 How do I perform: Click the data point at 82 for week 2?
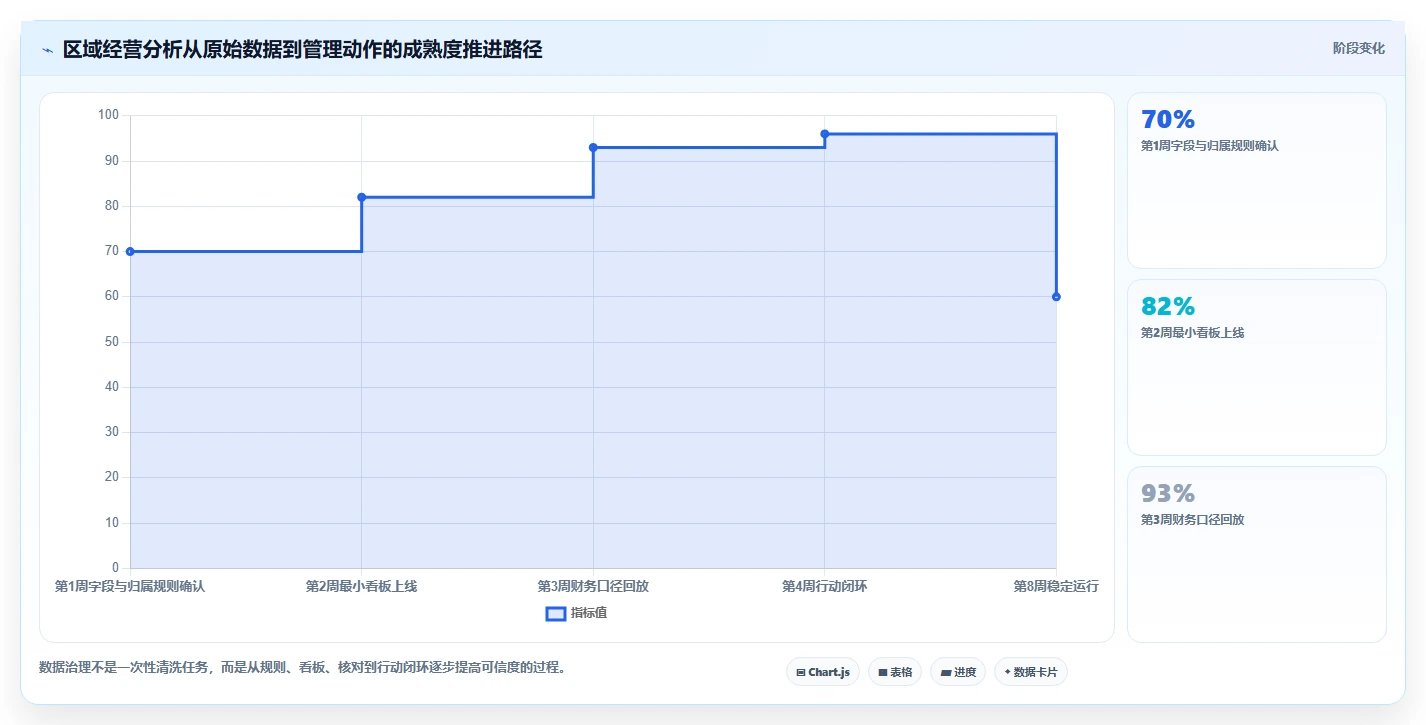(362, 197)
